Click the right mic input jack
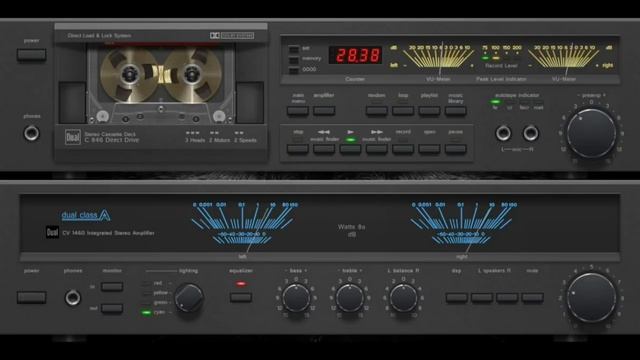640x360 pixels. (530, 133)
